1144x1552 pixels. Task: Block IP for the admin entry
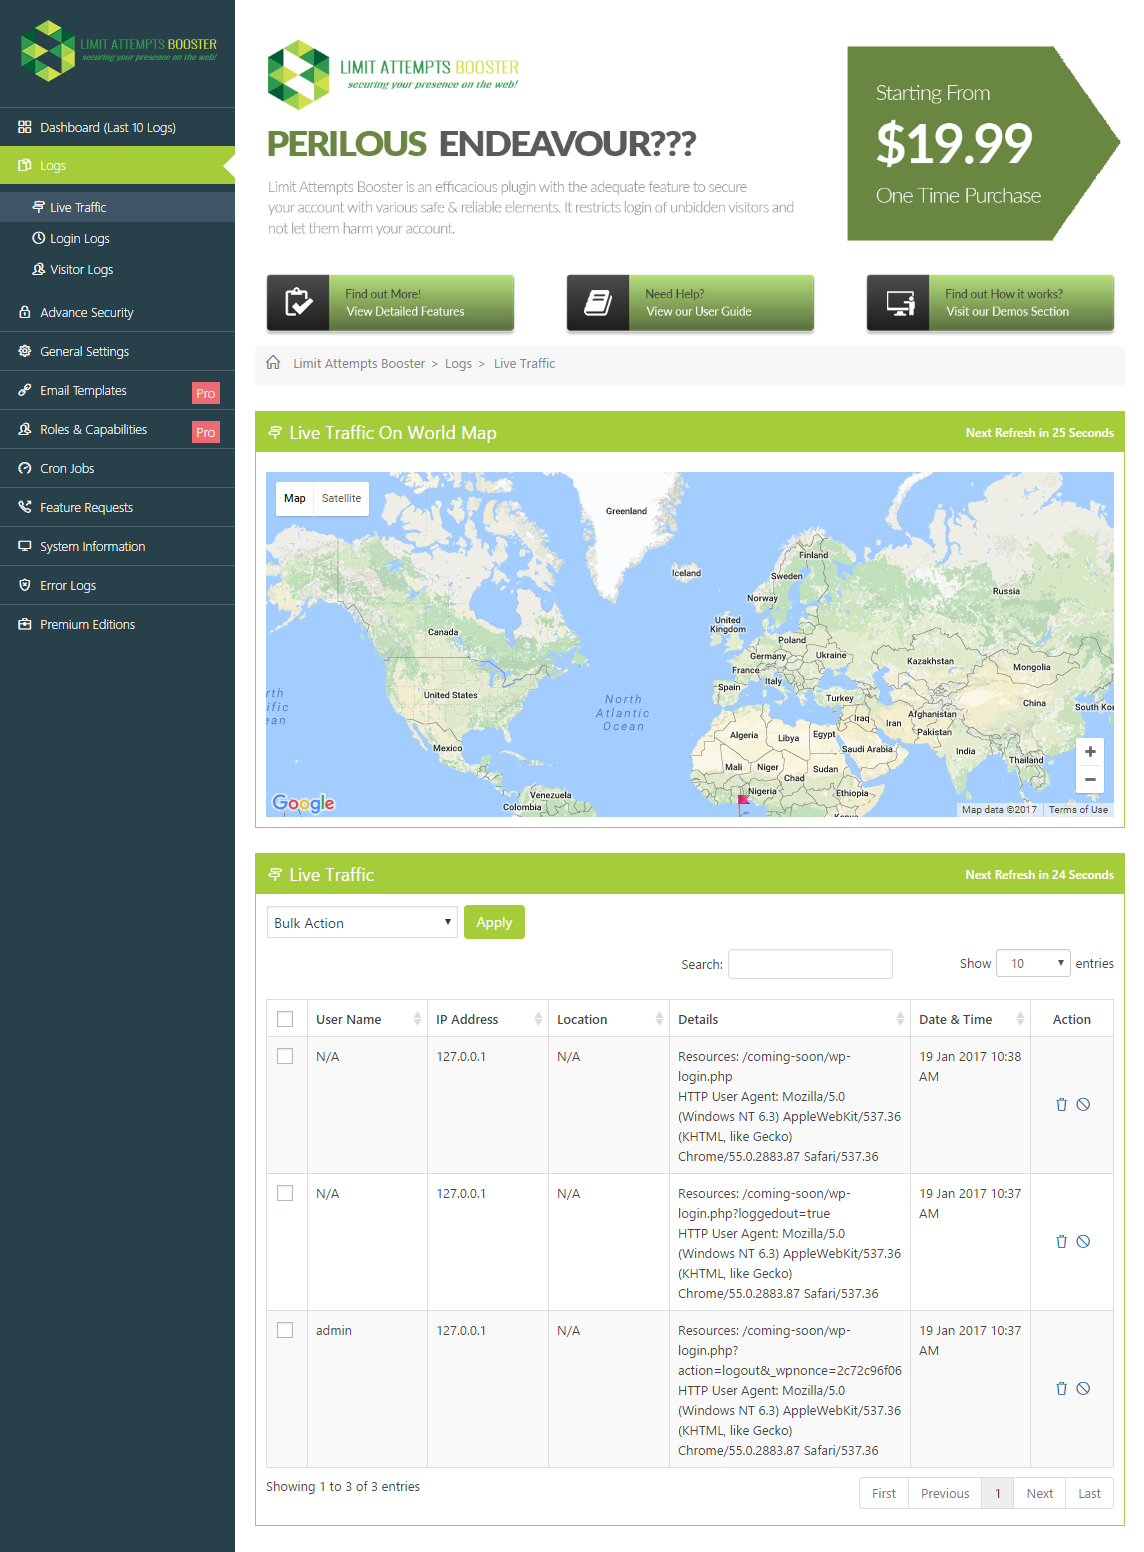pos(1083,1388)
